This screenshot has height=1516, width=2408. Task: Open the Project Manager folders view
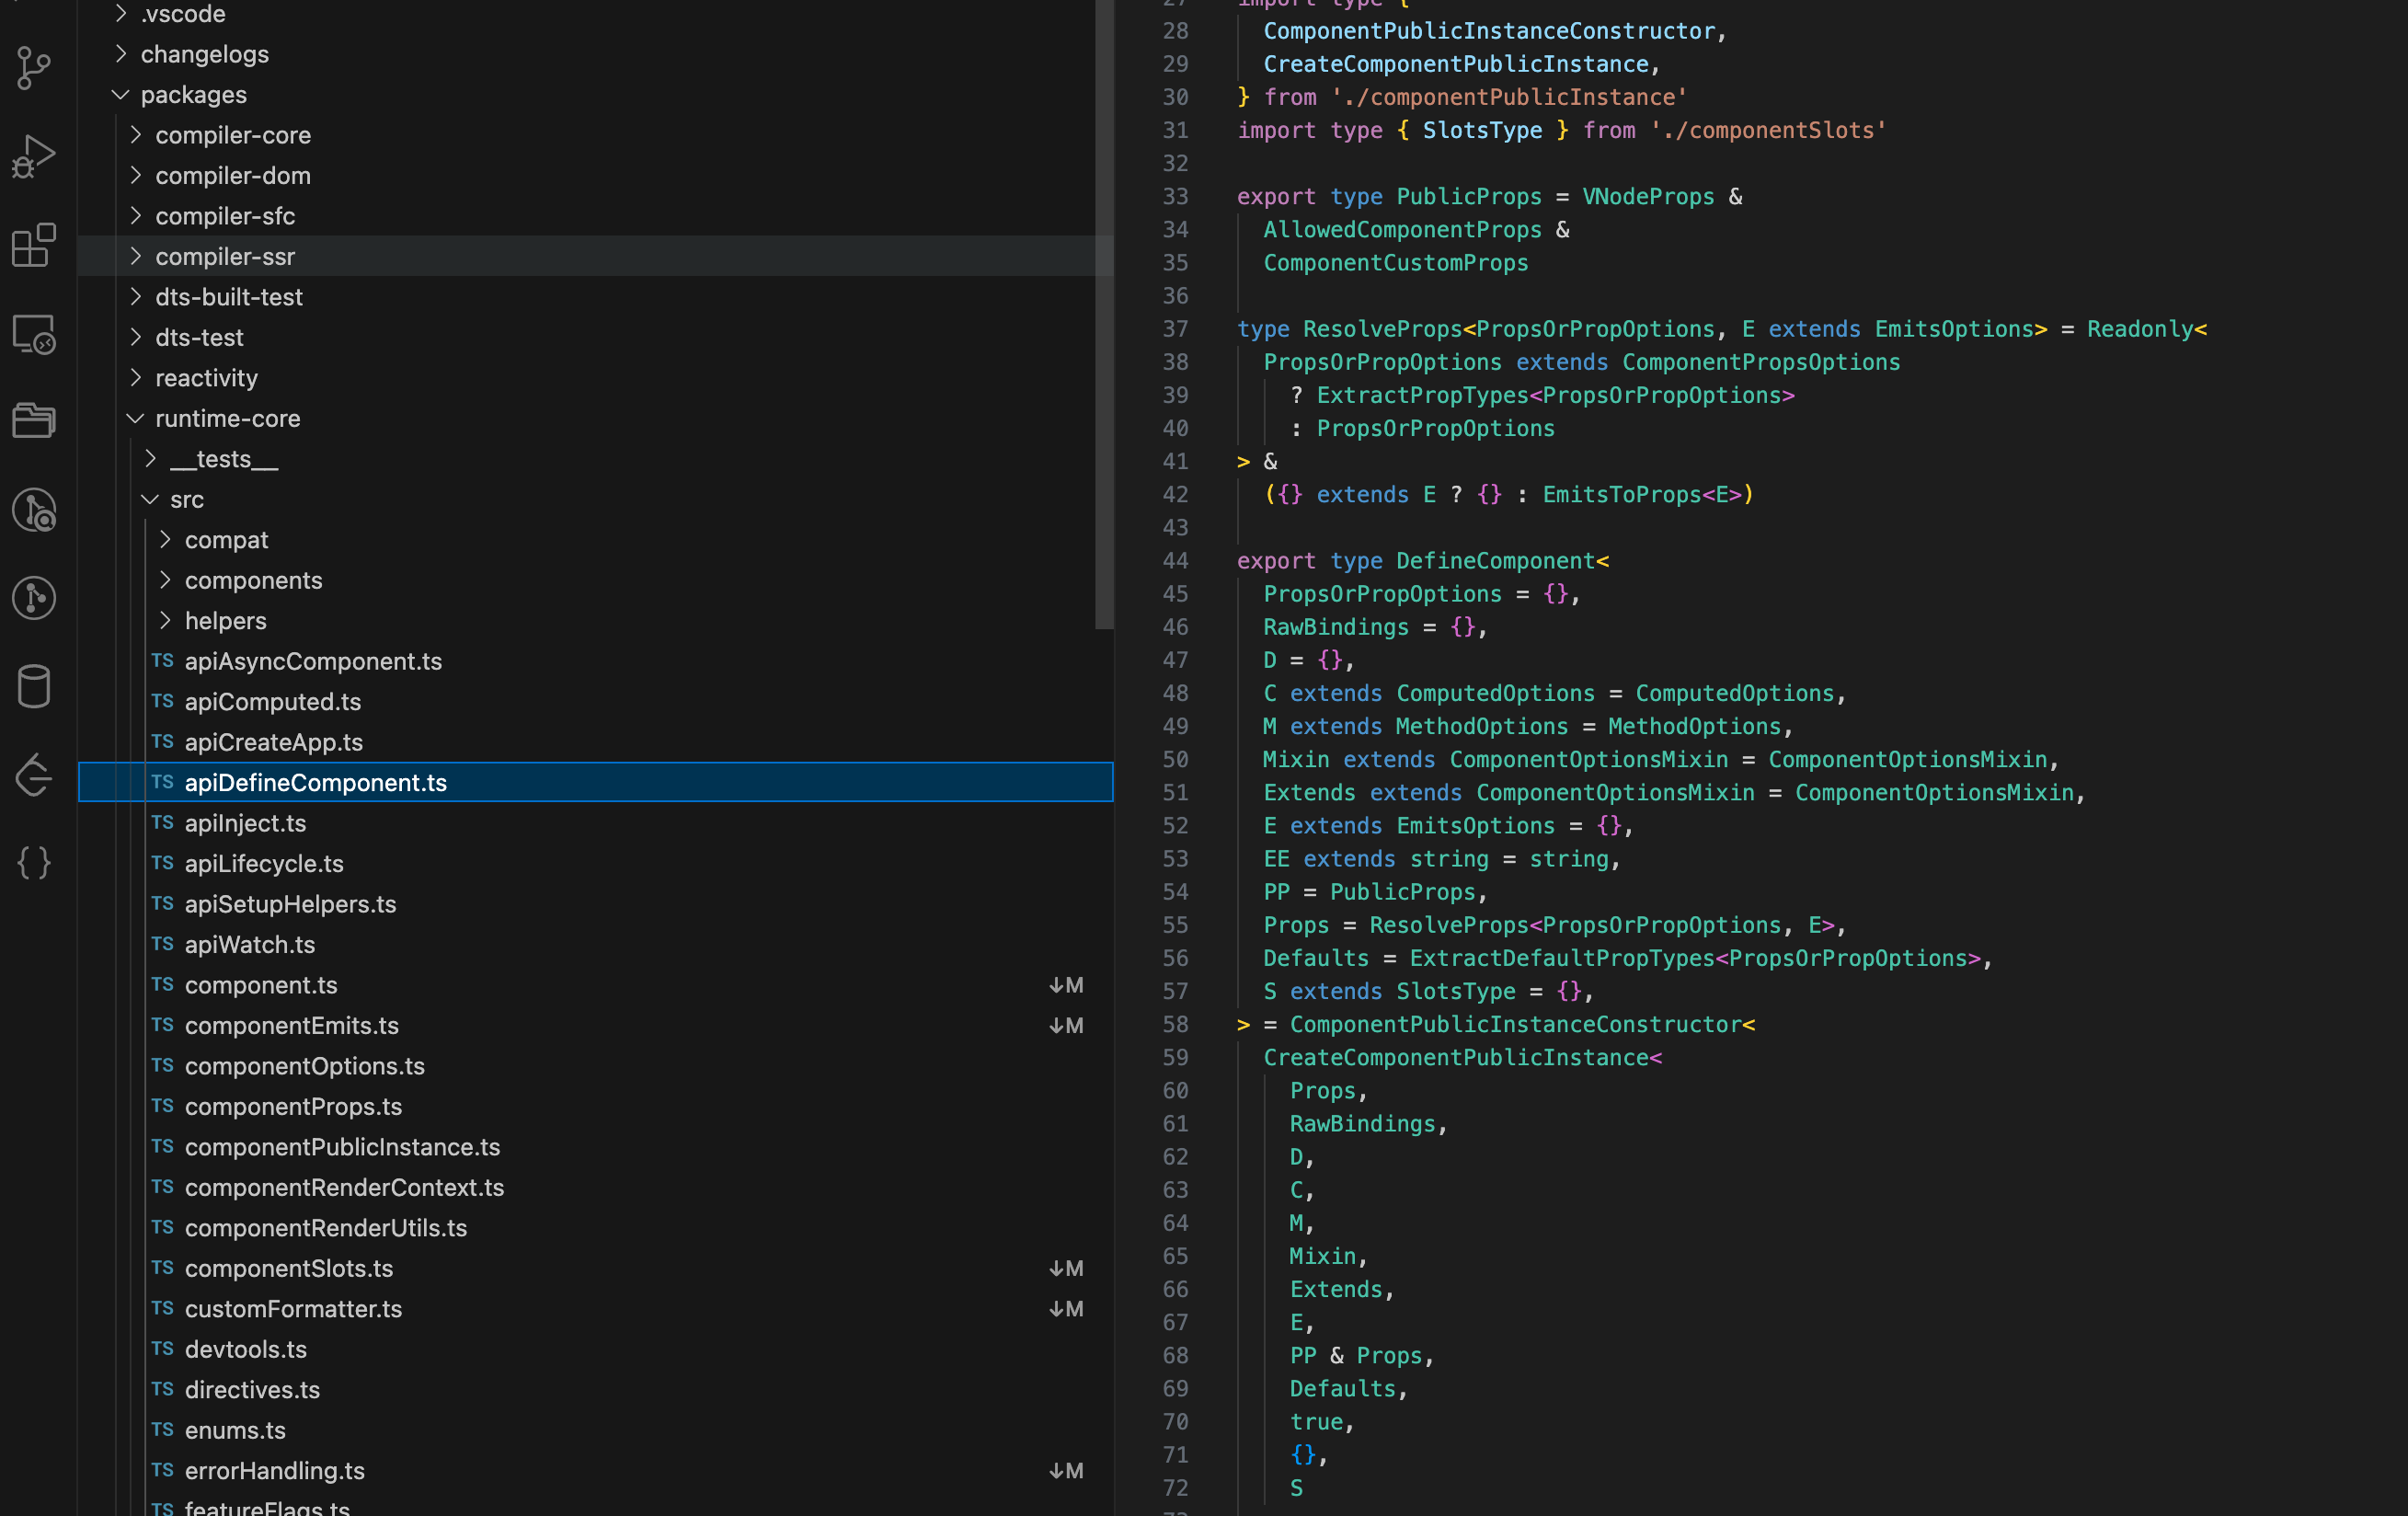point(35,421)
